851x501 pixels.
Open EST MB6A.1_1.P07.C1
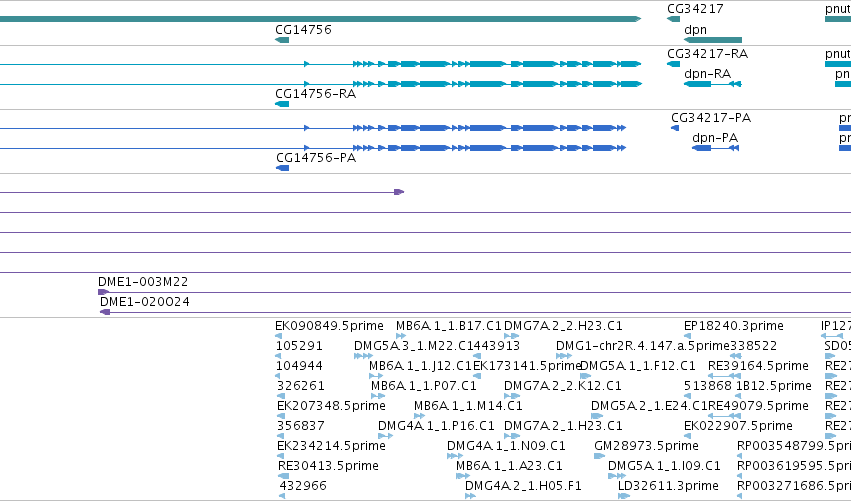coord(423,386)
